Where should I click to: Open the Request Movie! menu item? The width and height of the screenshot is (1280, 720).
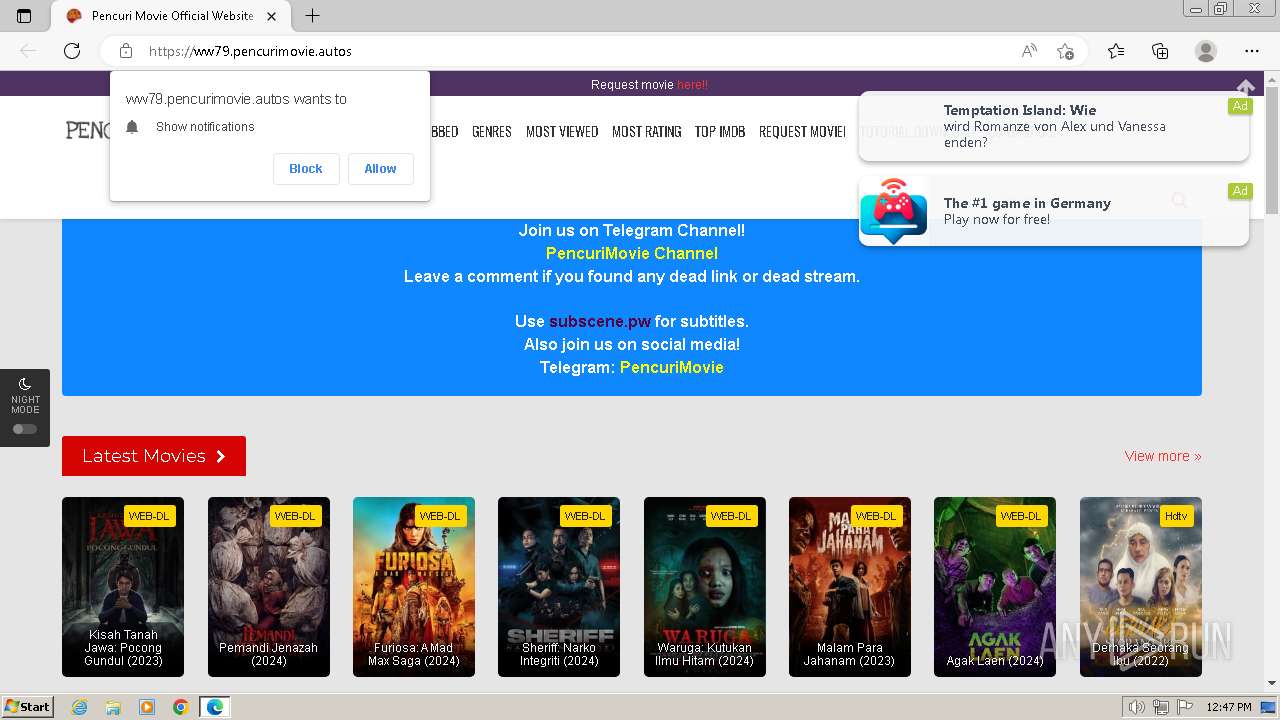tap(802, 132)
